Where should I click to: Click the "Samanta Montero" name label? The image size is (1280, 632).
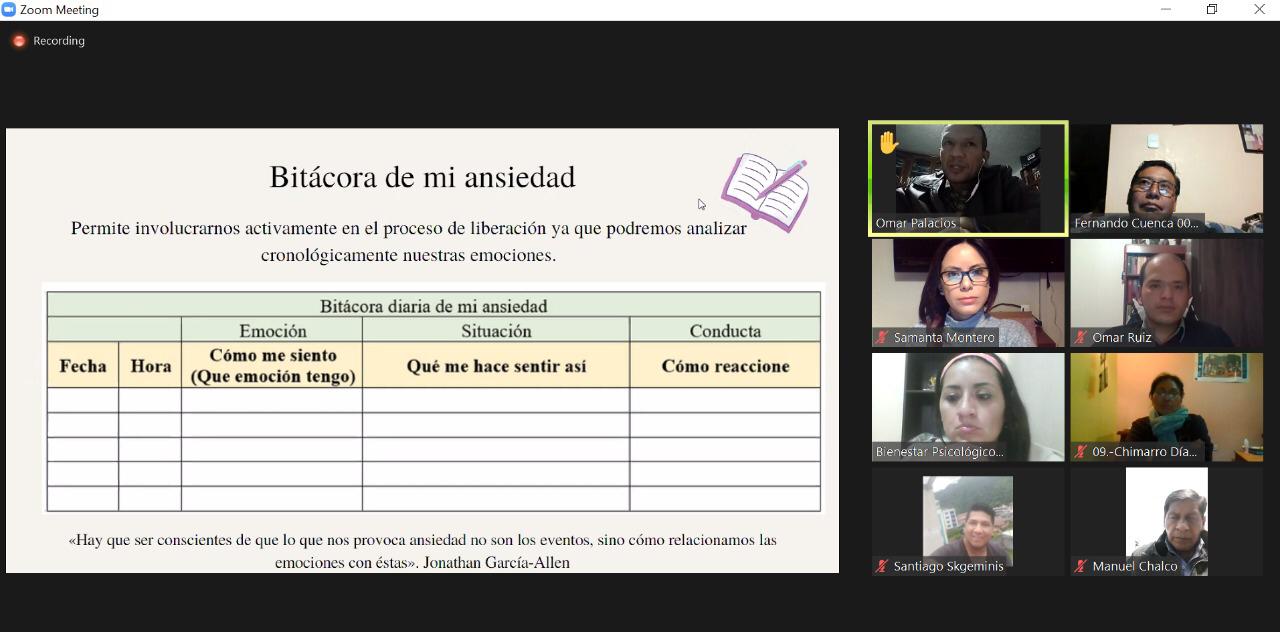point(944,338)
